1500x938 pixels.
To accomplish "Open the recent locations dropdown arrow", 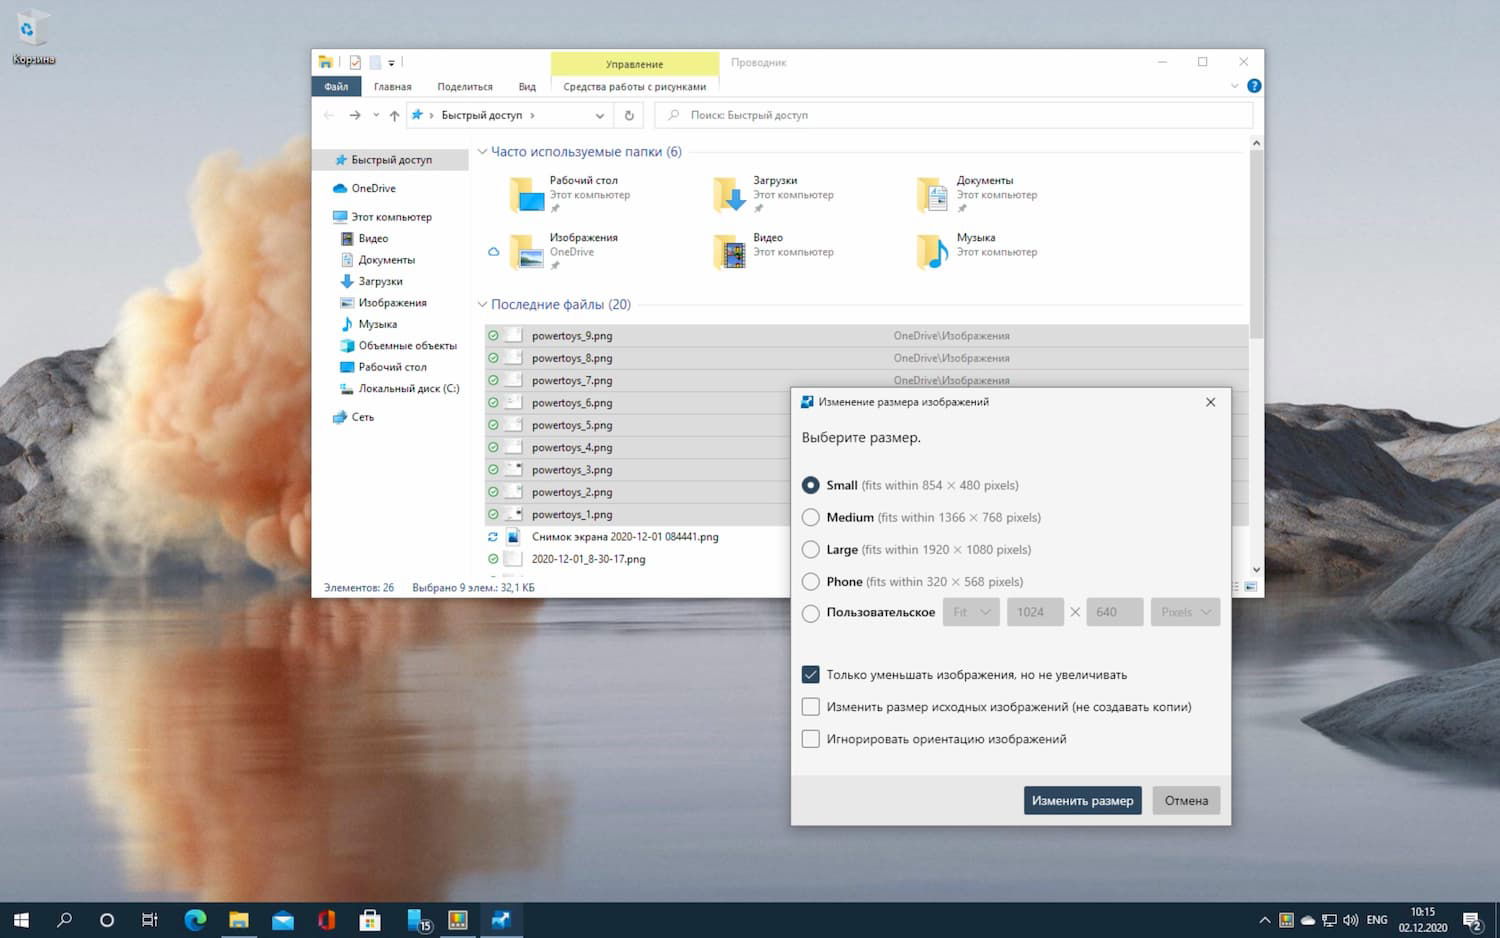I will (376, 115).
